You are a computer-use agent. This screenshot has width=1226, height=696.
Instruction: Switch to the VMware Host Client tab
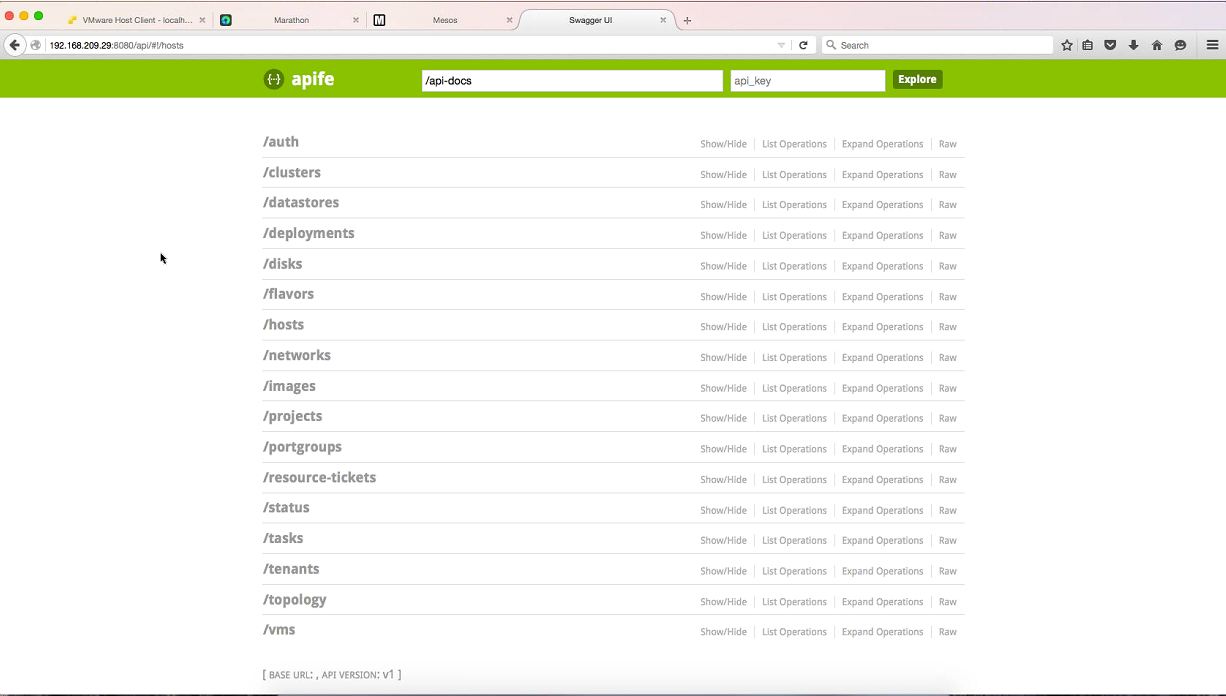137,20
